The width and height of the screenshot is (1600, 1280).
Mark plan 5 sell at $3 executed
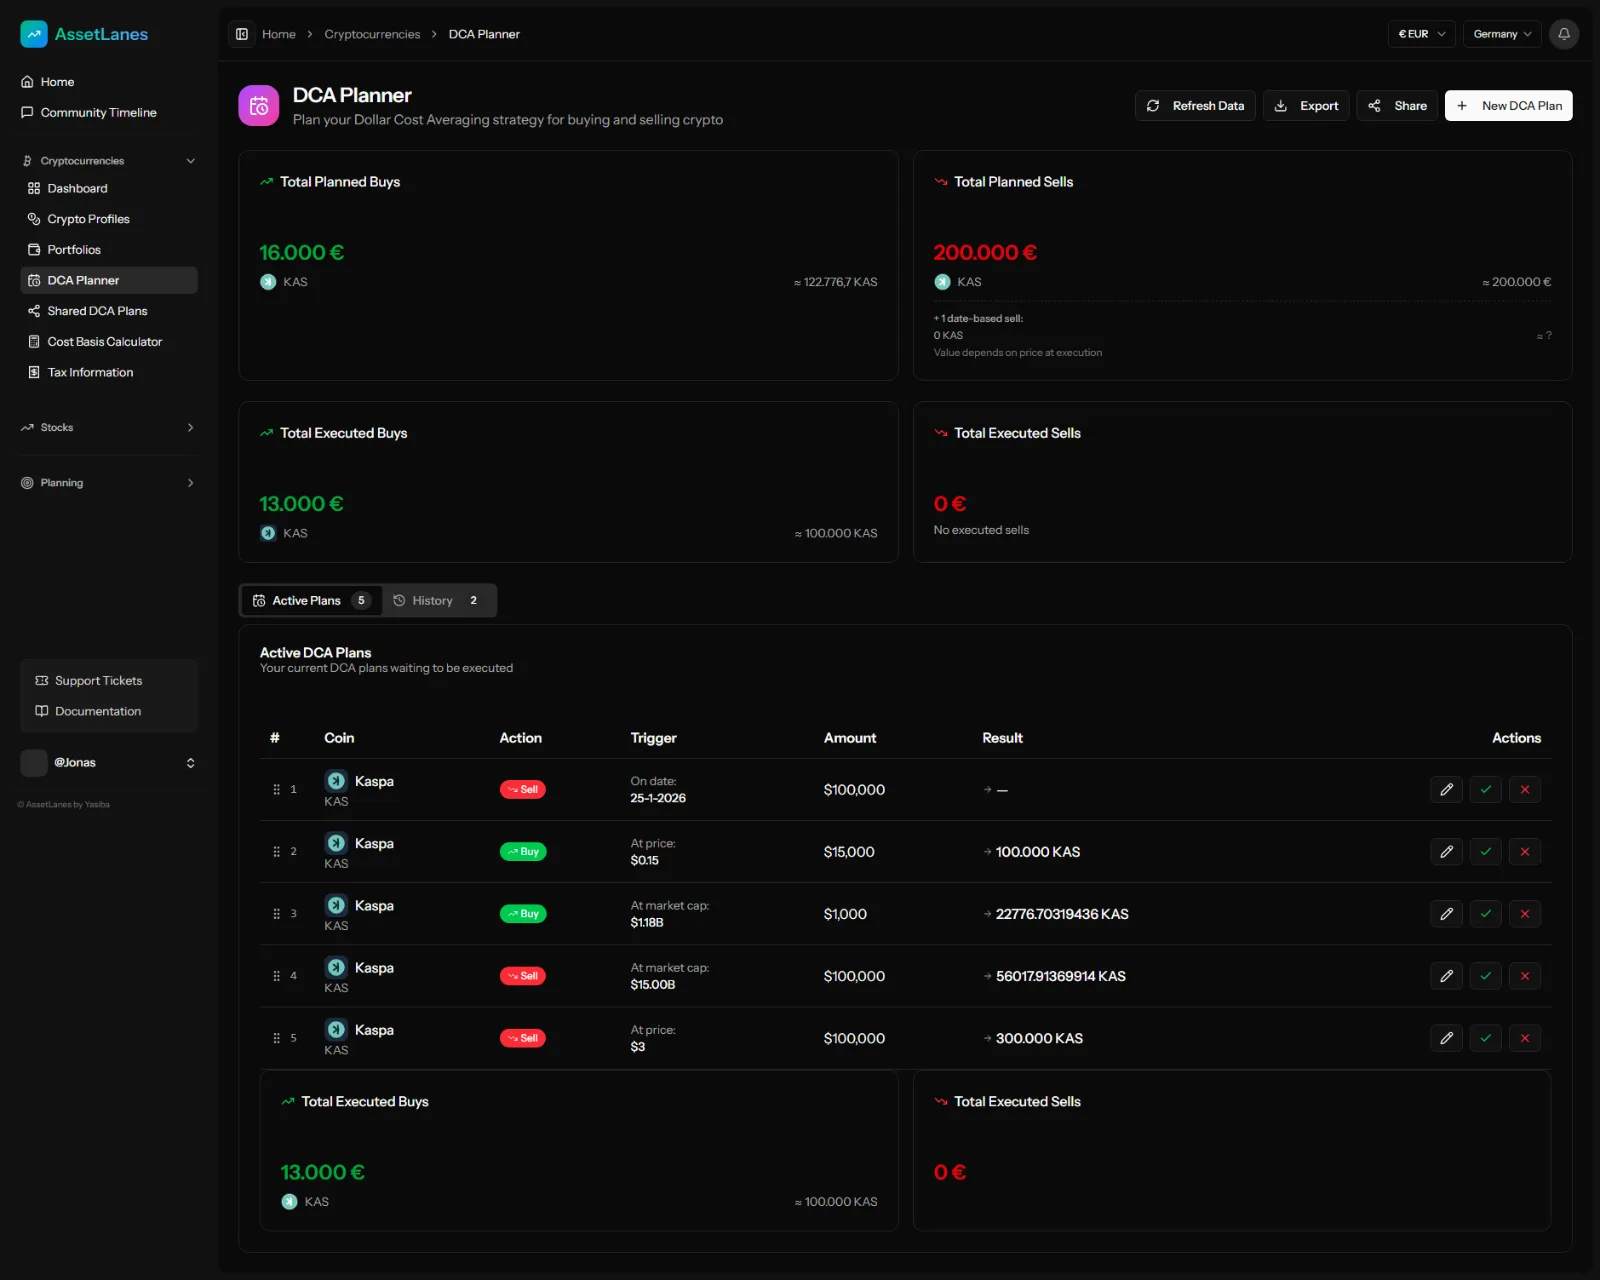(1486, 1038)
